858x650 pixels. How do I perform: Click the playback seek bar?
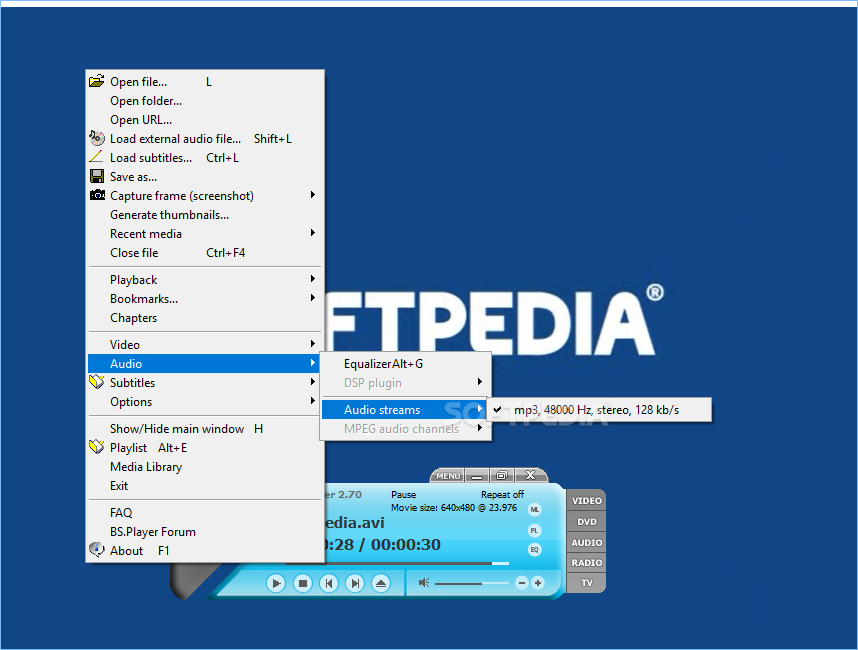click(417, 563)
